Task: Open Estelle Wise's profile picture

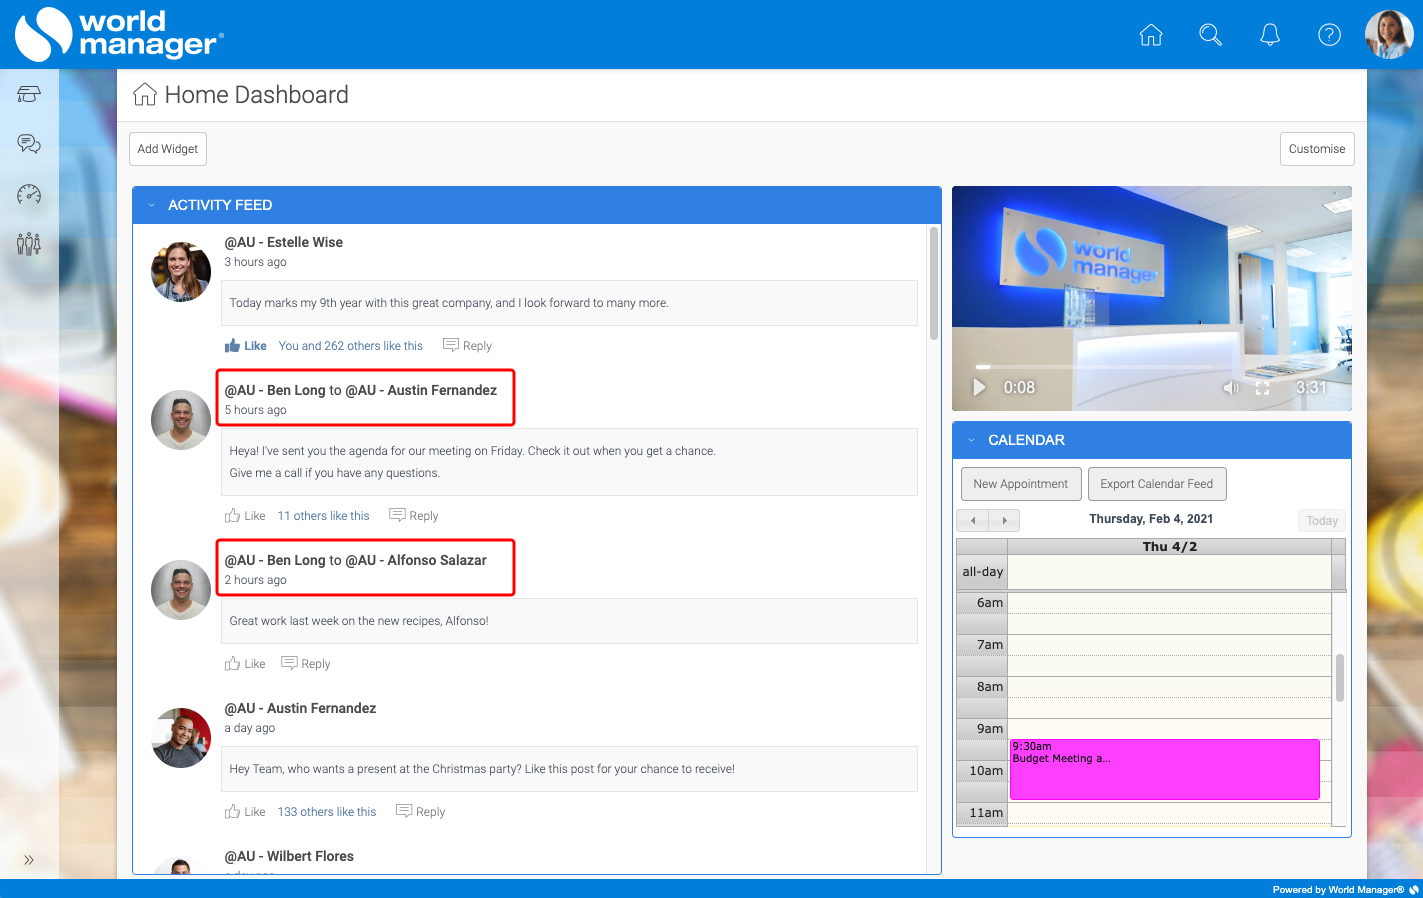Action: [181, 272]
